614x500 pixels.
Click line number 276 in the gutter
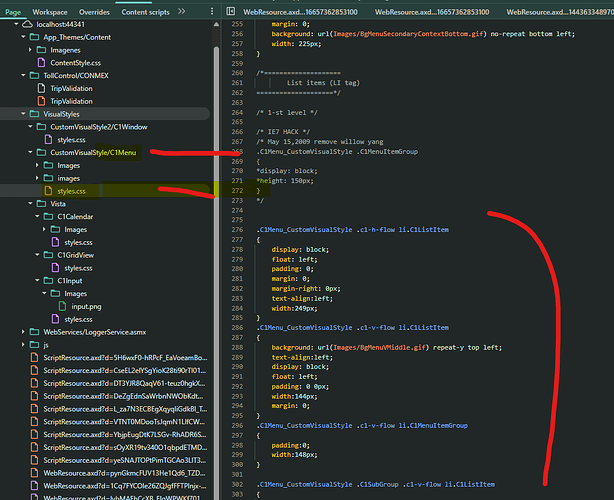point(237,229)
